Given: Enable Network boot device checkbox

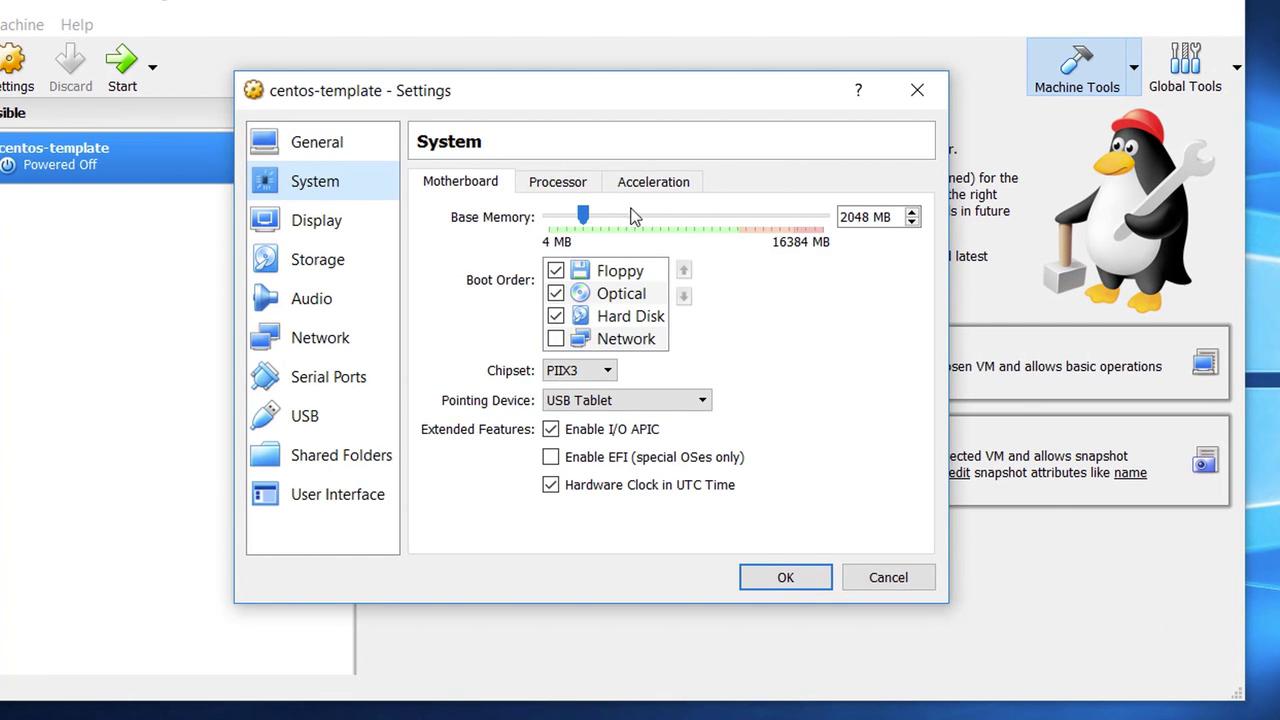Looking at the screenshot, I should (x=556, y=338).
